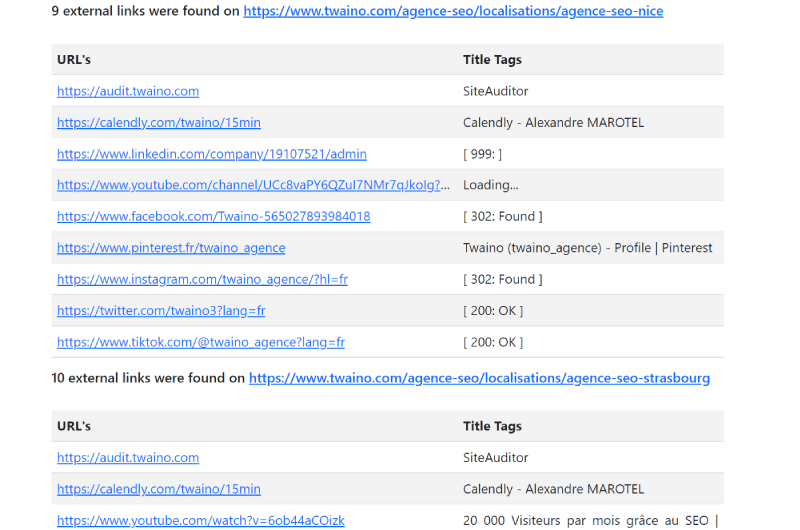800x530 pixels.
Task: Select '[ 200: OK ]' in TikTok row
Action: (493, 342)
